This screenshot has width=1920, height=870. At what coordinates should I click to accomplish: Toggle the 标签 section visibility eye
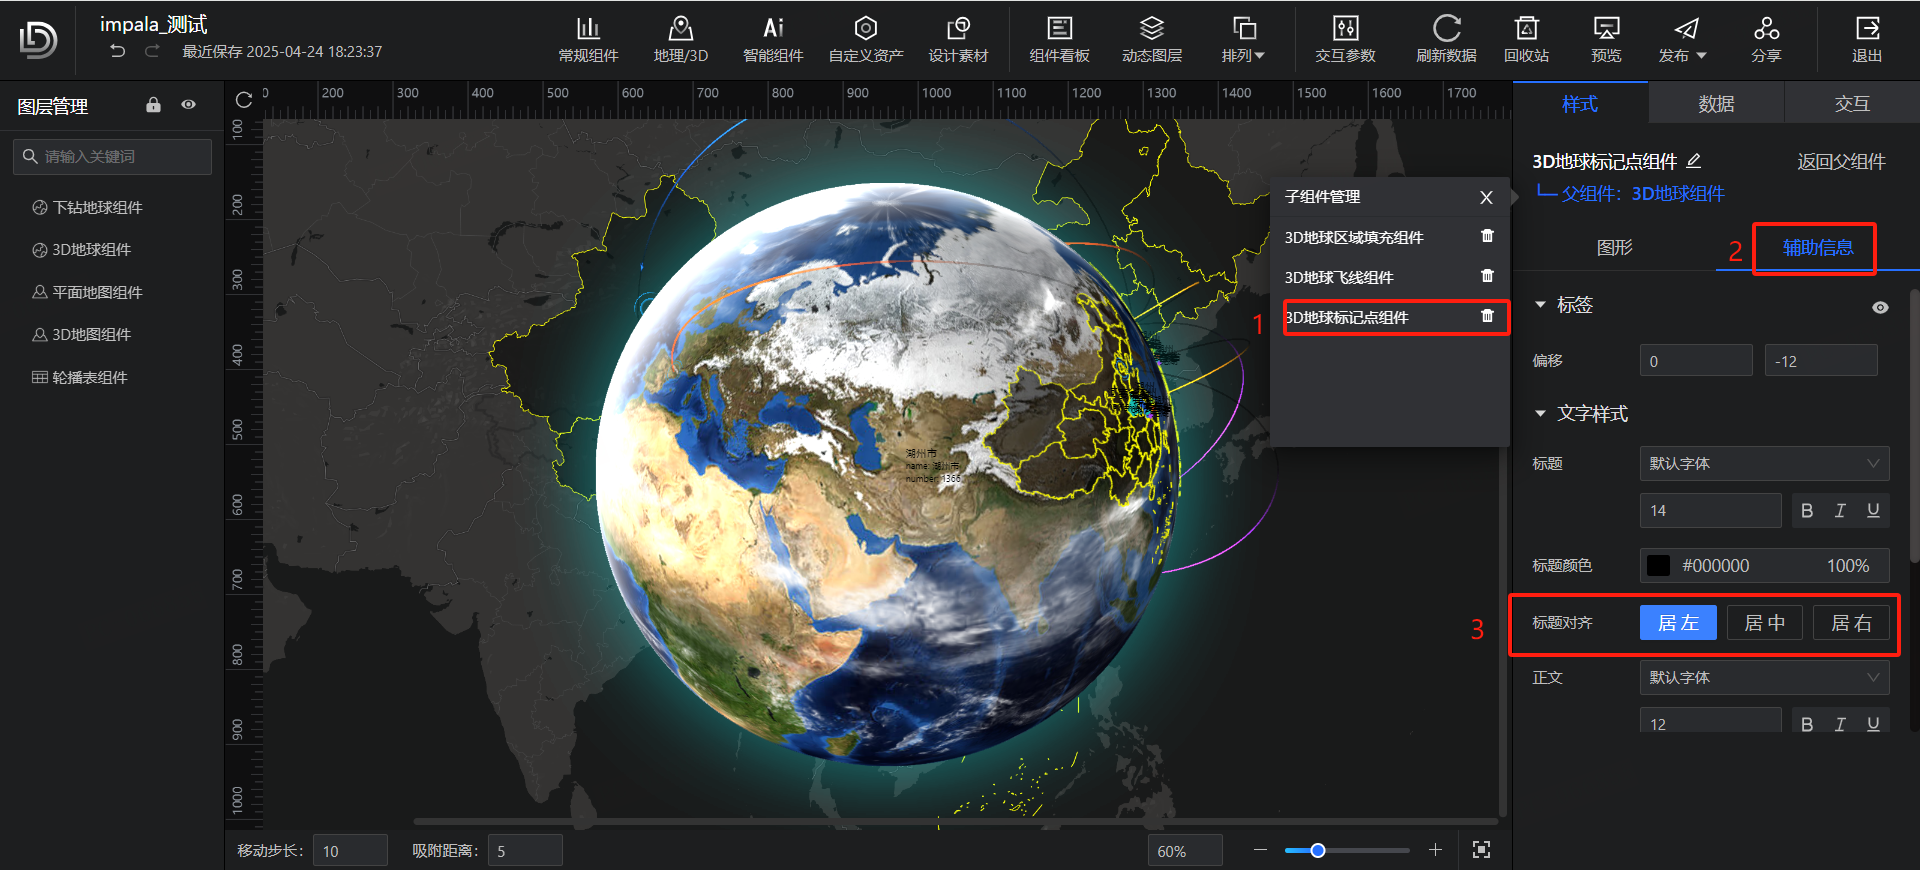(x=1880, y=307)
